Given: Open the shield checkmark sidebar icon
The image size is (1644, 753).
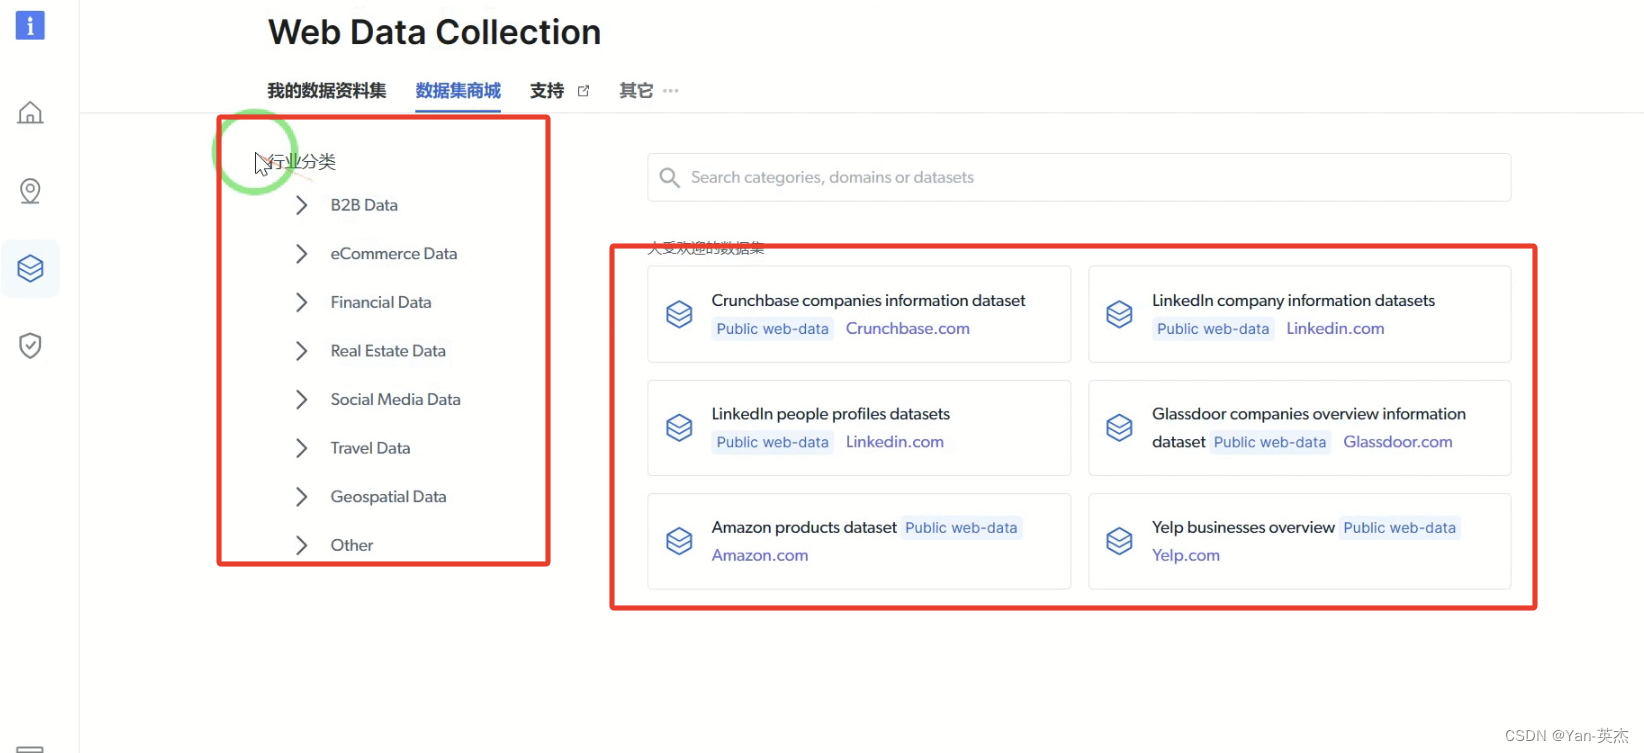Looking at the screenshot, I should pyautogui.click(x=30, y=346).
